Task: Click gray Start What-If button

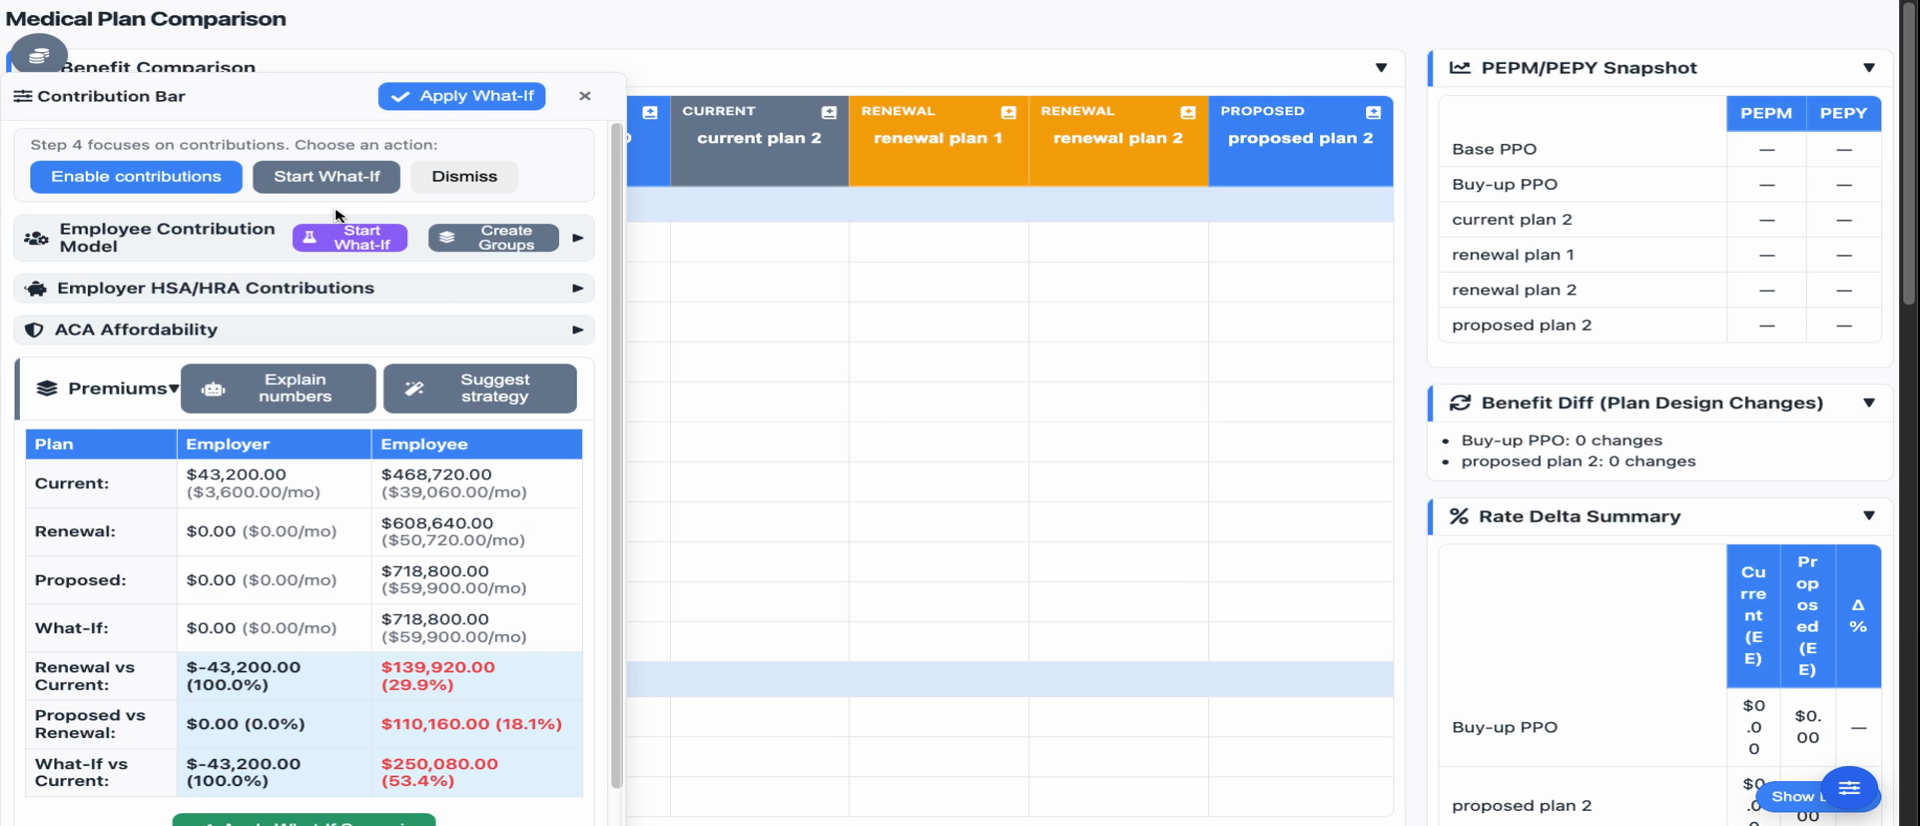Action: click(x=326, y=177)
